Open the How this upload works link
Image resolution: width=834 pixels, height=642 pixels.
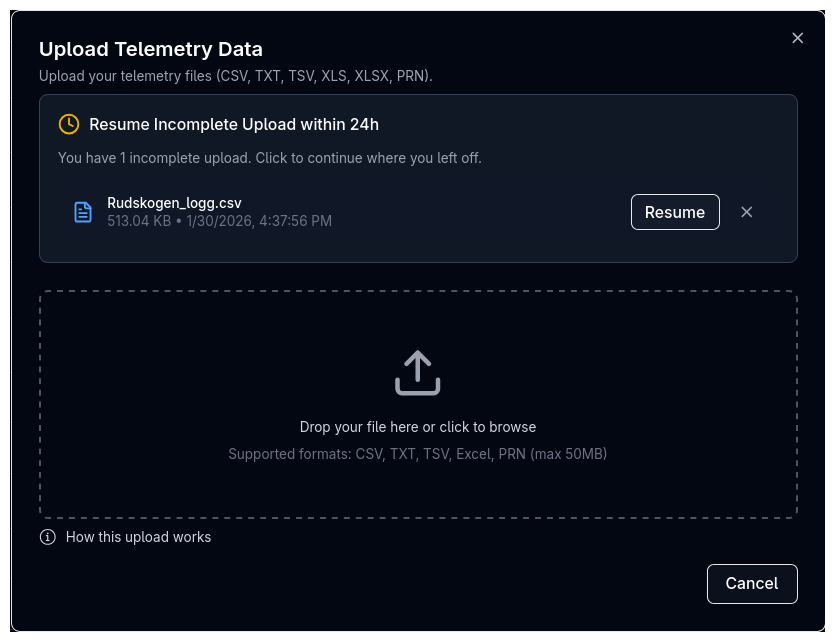(x=138, y=537)
